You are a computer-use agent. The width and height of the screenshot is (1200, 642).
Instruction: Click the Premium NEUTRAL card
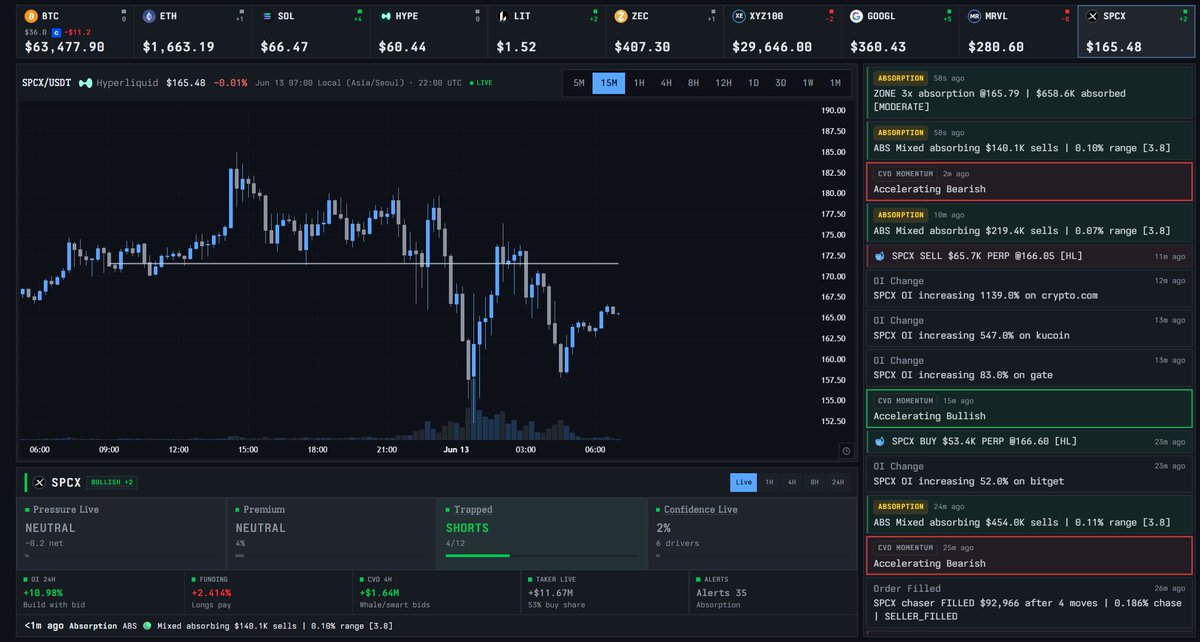tap(331, 534)
